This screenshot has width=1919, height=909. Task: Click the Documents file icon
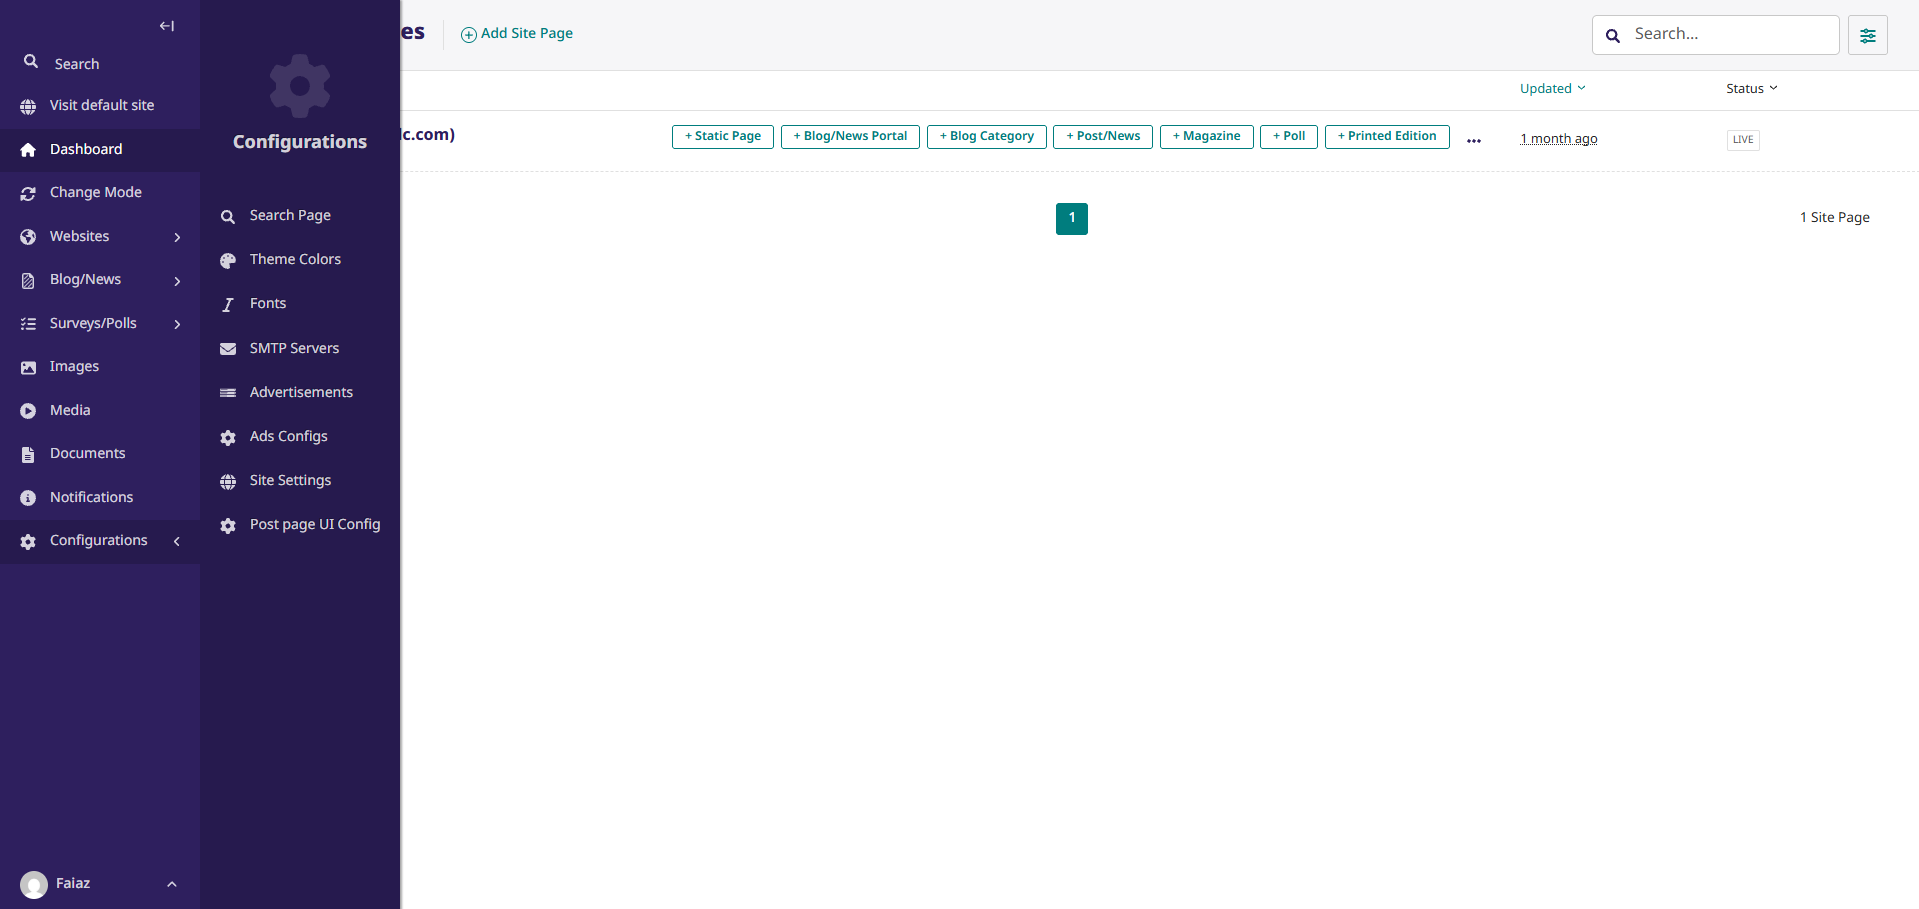(x=28, y=454)
